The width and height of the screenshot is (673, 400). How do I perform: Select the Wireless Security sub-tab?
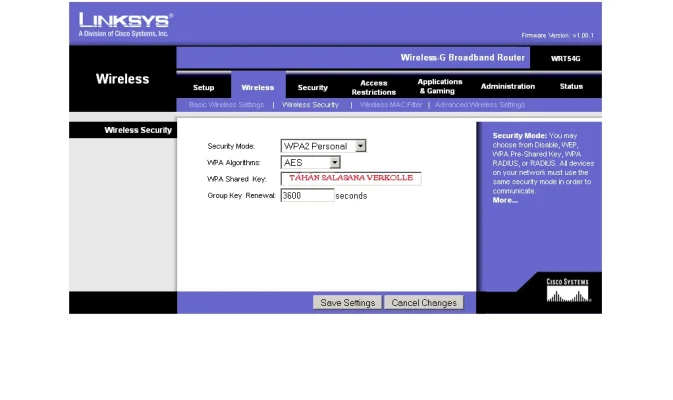(310, 105)
